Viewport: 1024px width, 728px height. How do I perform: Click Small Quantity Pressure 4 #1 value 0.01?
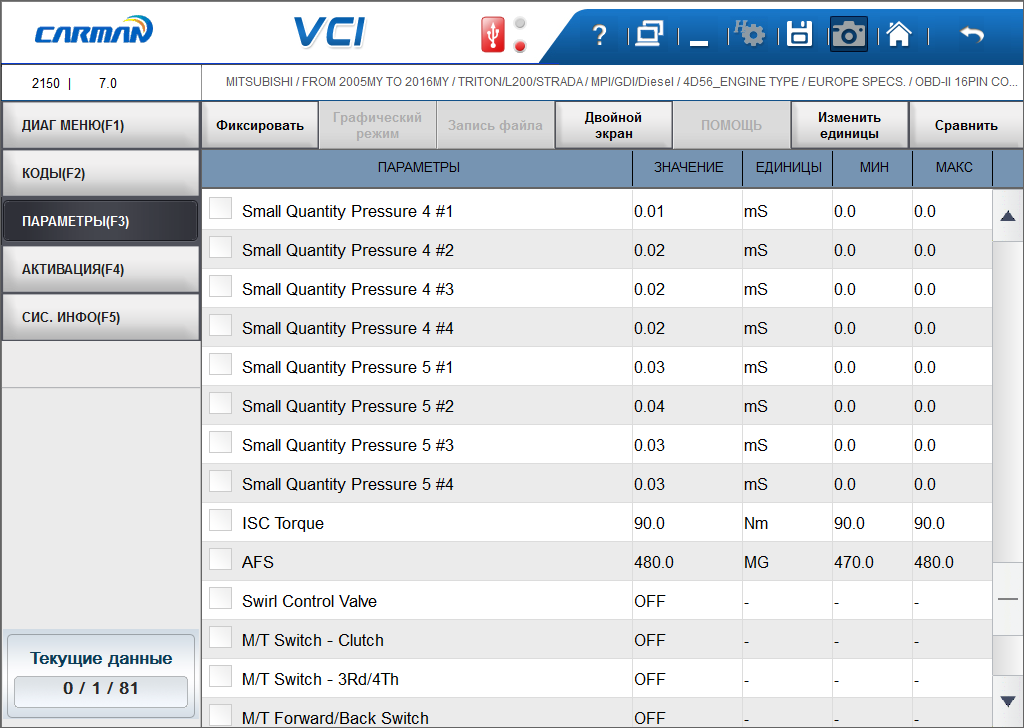pos(649,212)
